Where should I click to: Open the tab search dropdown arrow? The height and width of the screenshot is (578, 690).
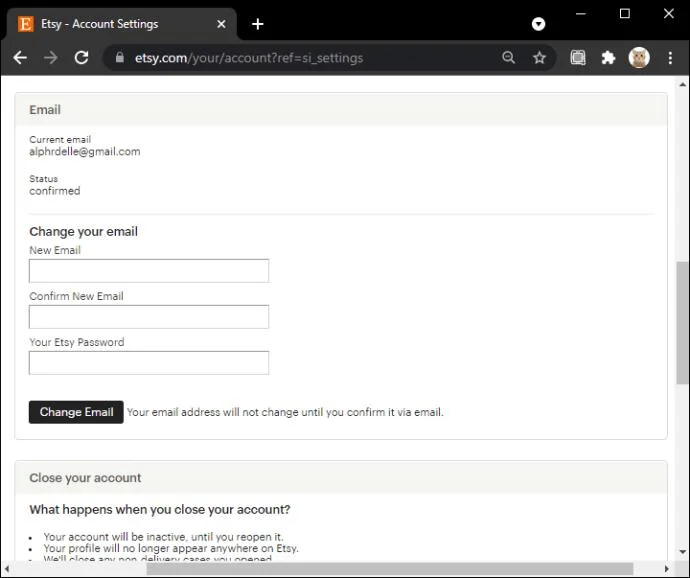[538, 24]
